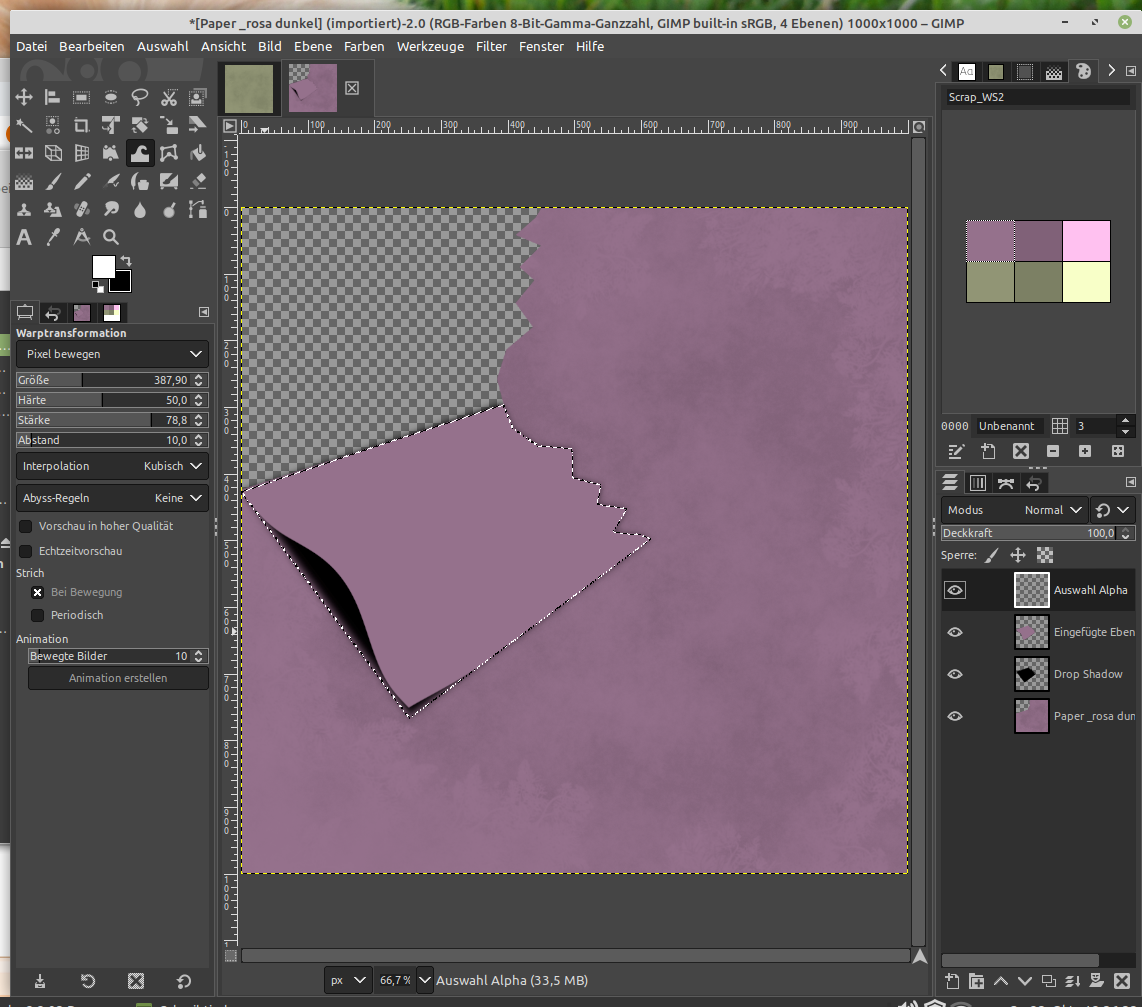Hide the Drop Shadow layer

955,674
